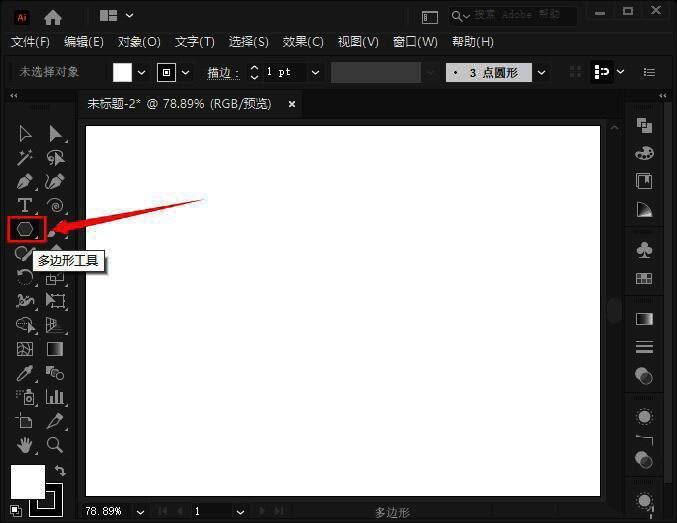Select the Blend tool

point(55,373)
